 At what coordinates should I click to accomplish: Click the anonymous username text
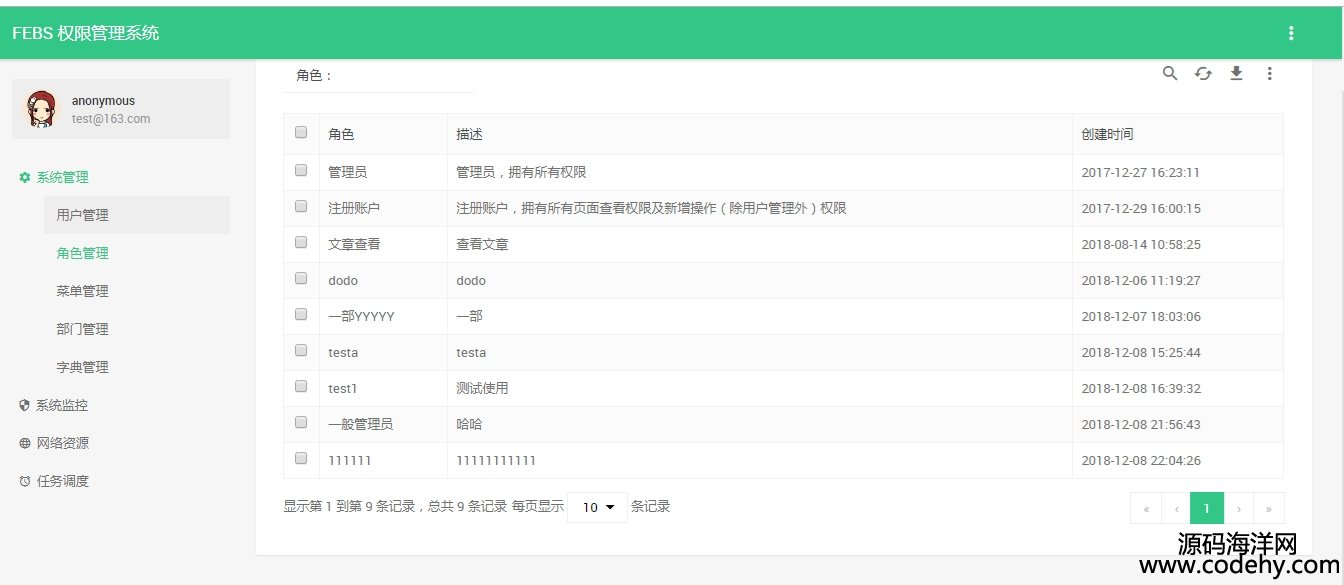[x=103, y=101]
